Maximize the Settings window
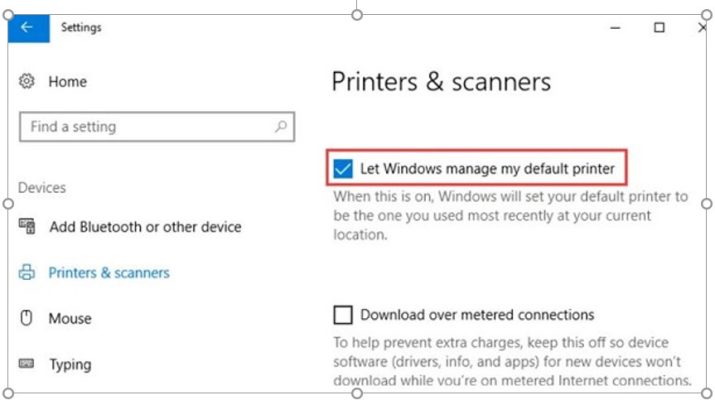Image resolution: width=715 pixels, height=400 pixels. (x=659, y=28)
